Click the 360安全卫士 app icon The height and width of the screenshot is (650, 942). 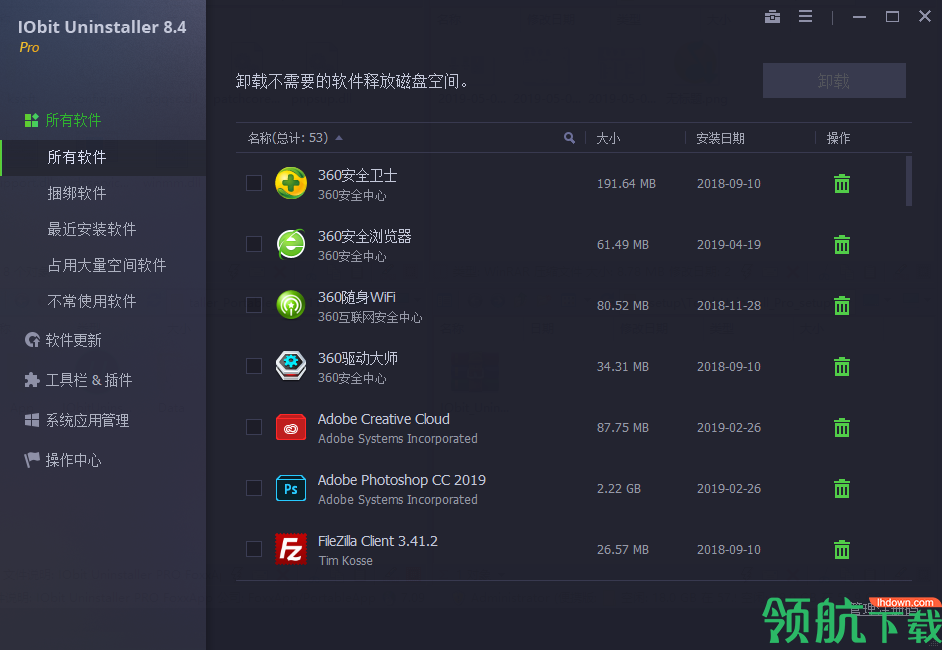[x=291, y=183]
